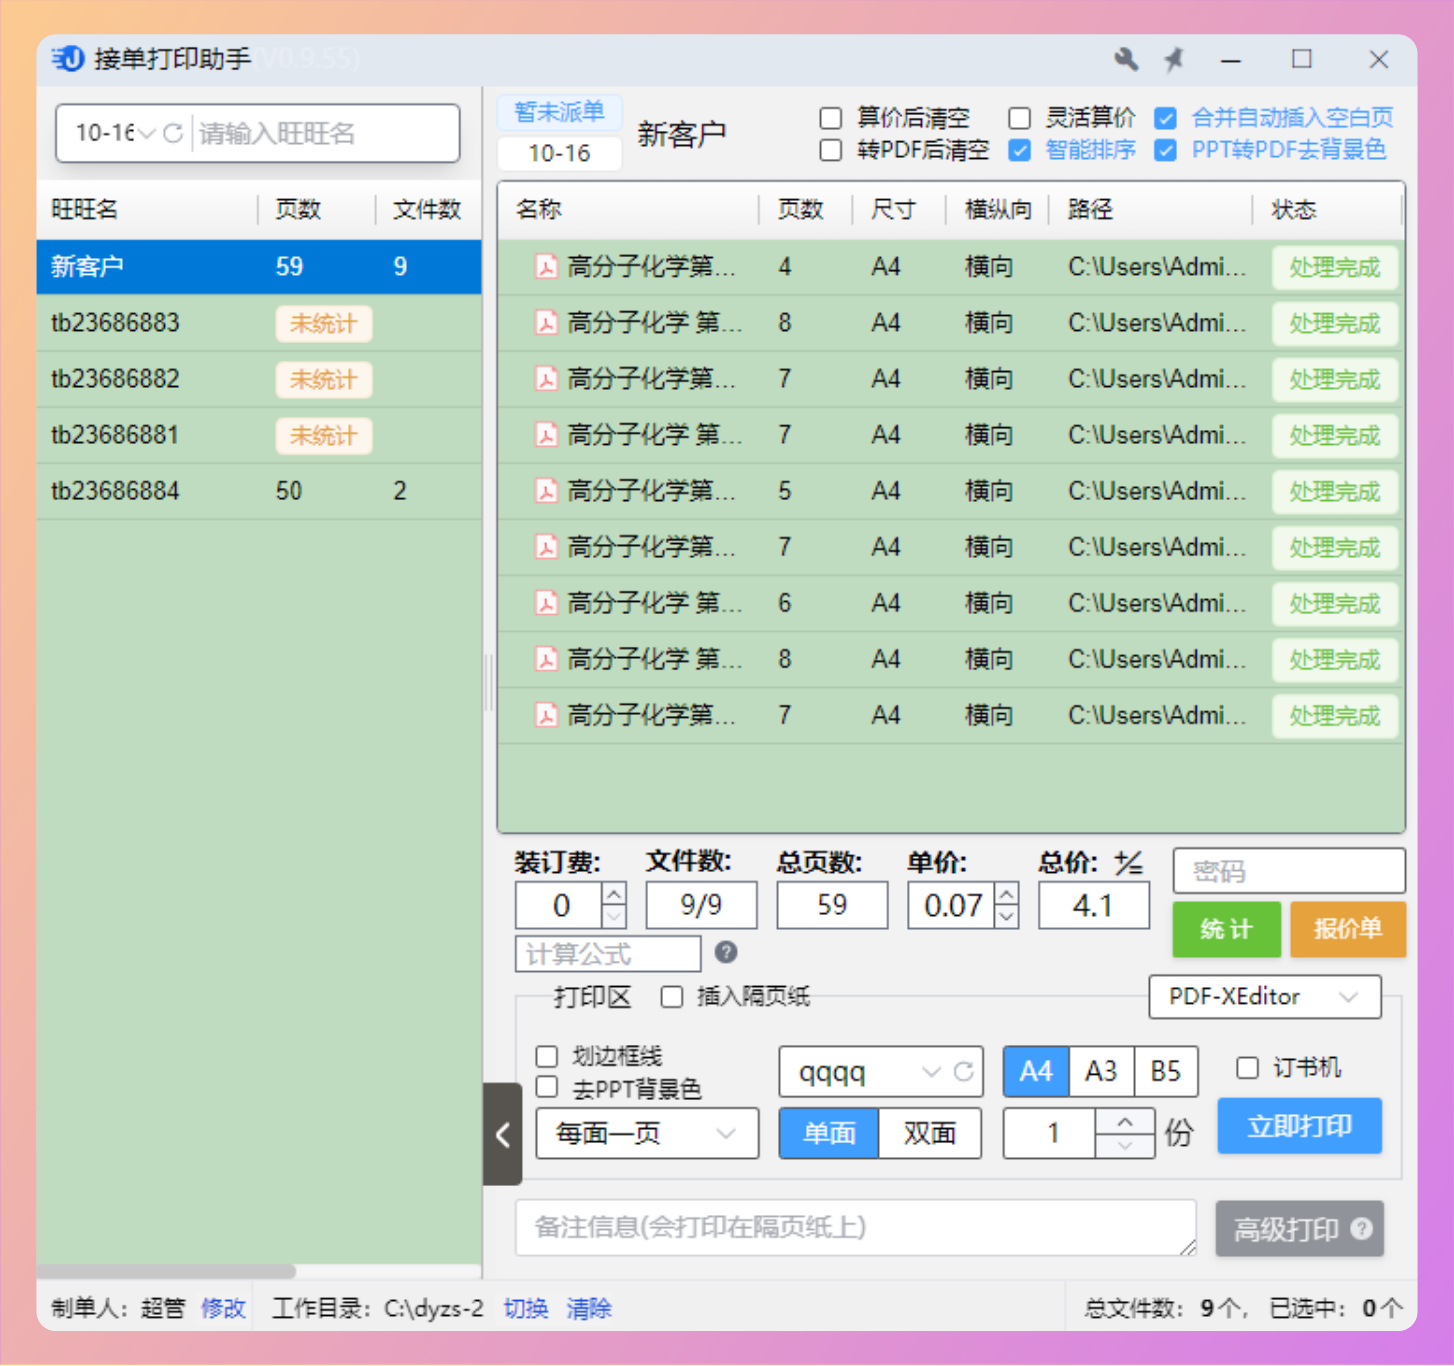The image size is (1454, 1366).
Task: Refresh the date list beside the 10-16 dropdown
Action: [x=173, y=133]
